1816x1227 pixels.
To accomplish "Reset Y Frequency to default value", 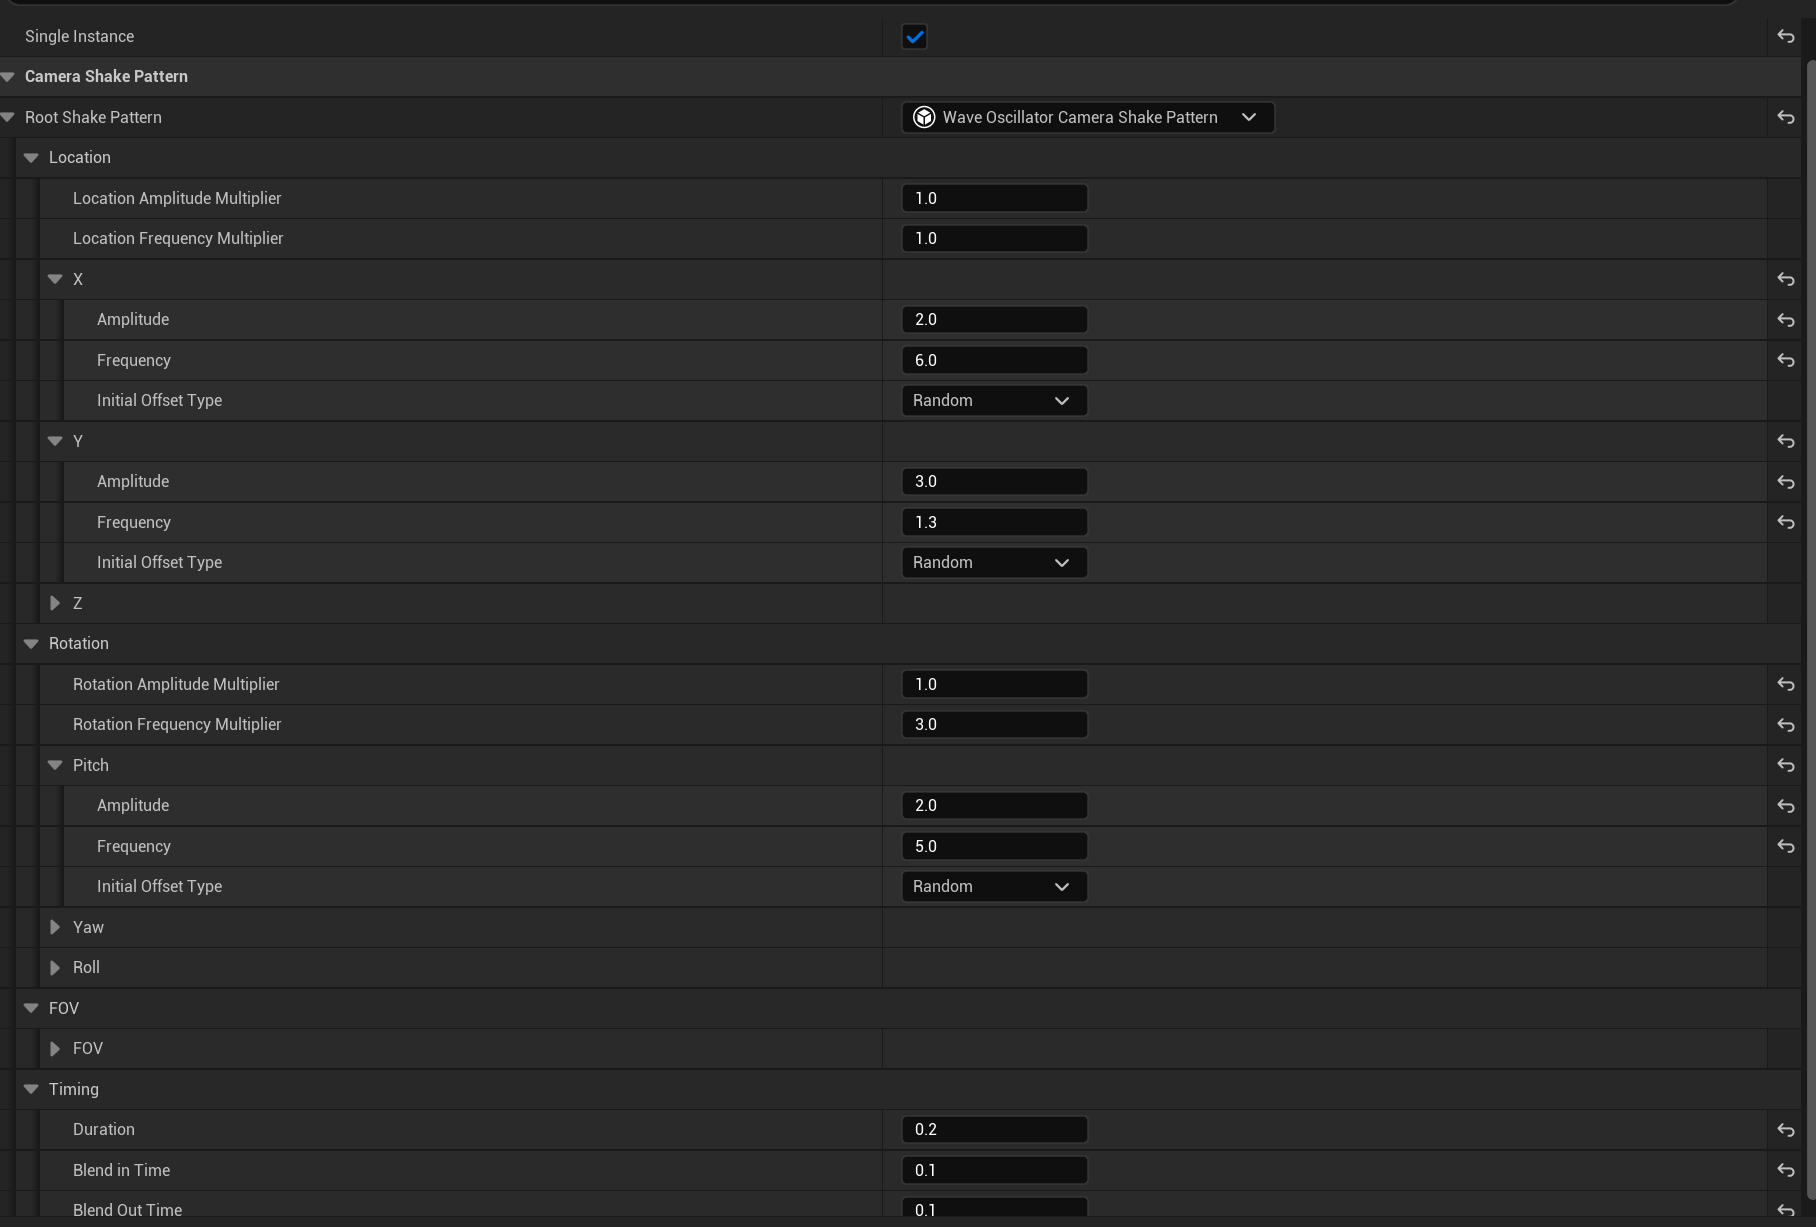I will (x=1785, y=522).
